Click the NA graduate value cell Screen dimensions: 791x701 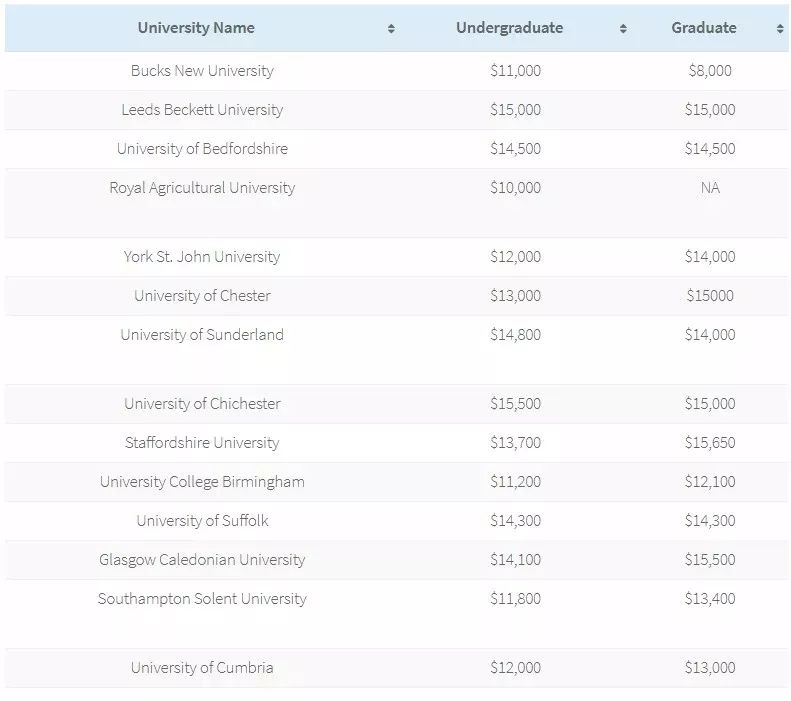pos(710,188)
